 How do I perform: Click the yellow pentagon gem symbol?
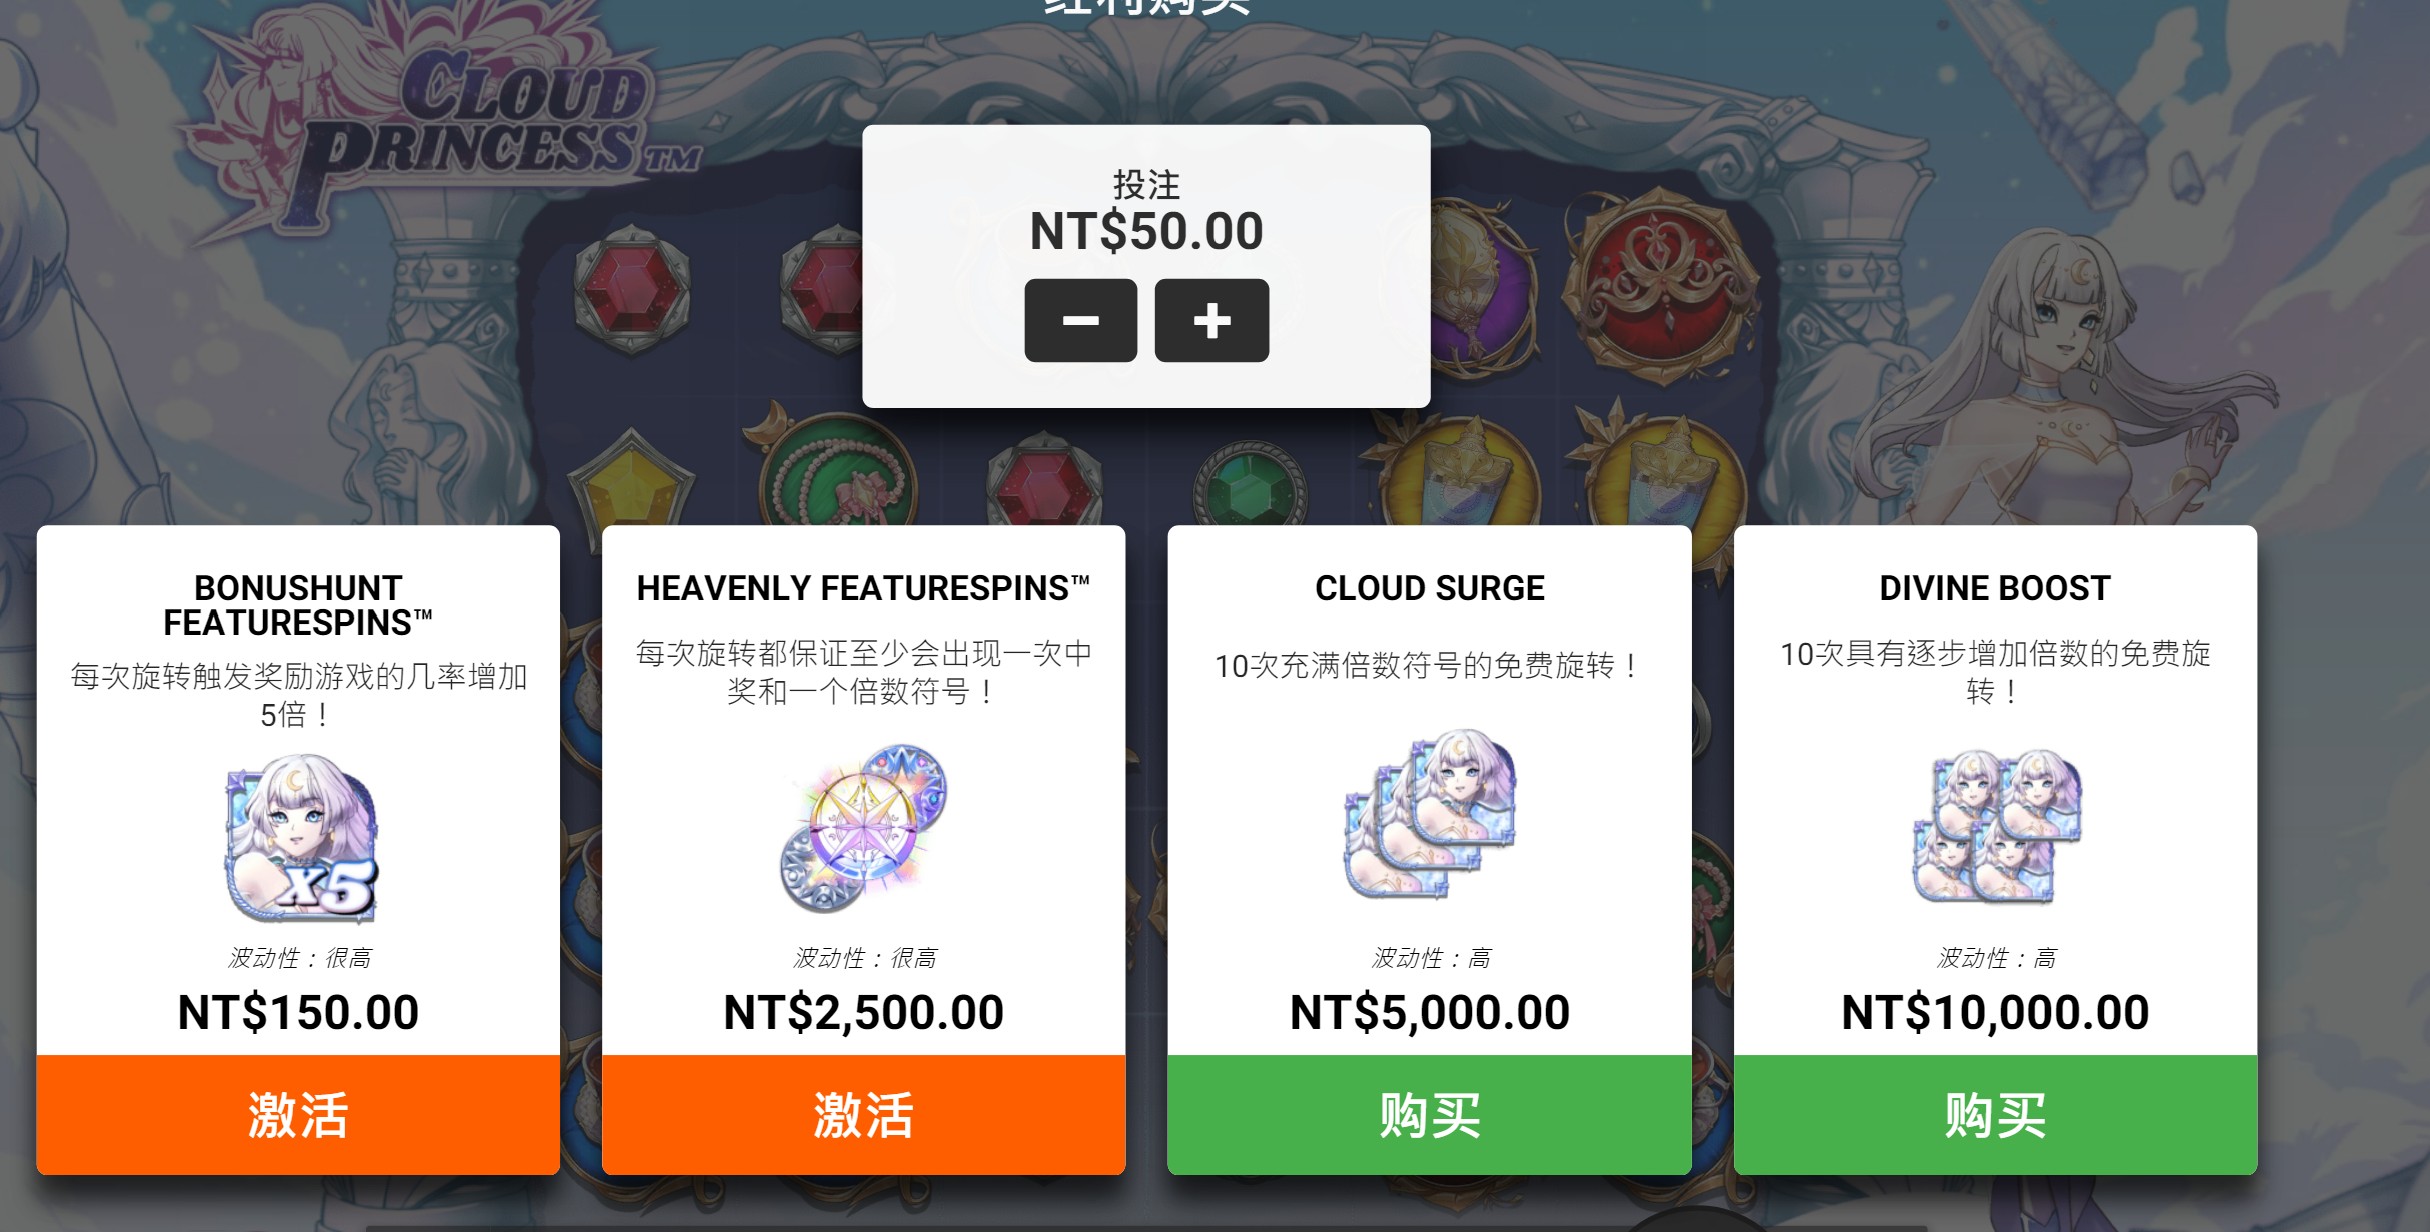(632, 481)
